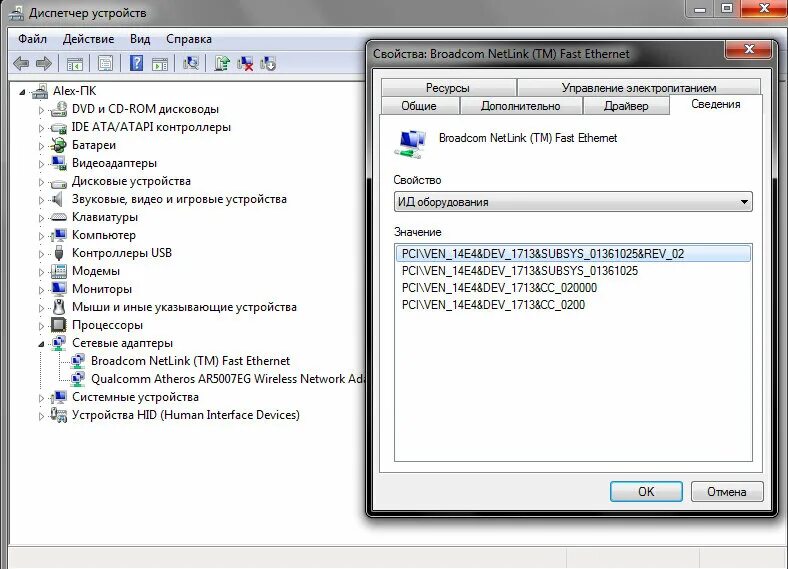Toggle the console tree pane toolbar icon

(x=75, y=64)
